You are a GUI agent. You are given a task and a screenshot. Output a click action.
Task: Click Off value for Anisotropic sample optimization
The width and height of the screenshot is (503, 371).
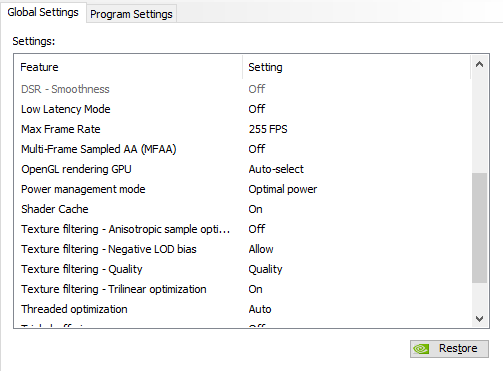257,229
